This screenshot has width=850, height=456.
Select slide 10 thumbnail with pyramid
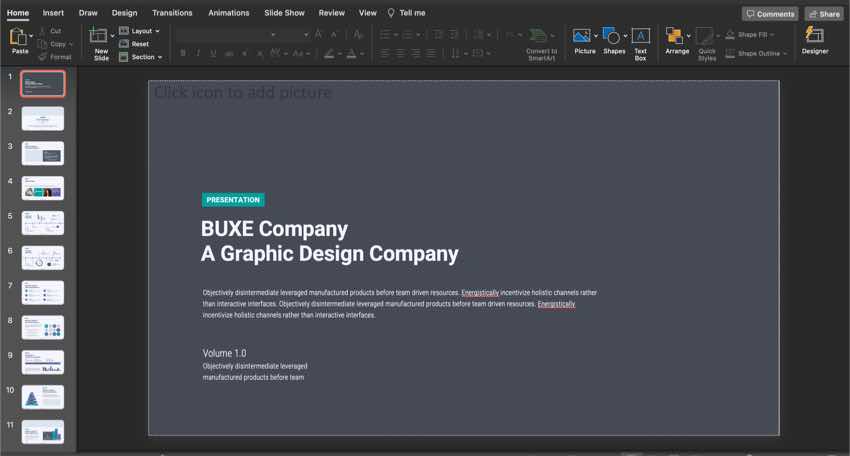pos(43,397)
